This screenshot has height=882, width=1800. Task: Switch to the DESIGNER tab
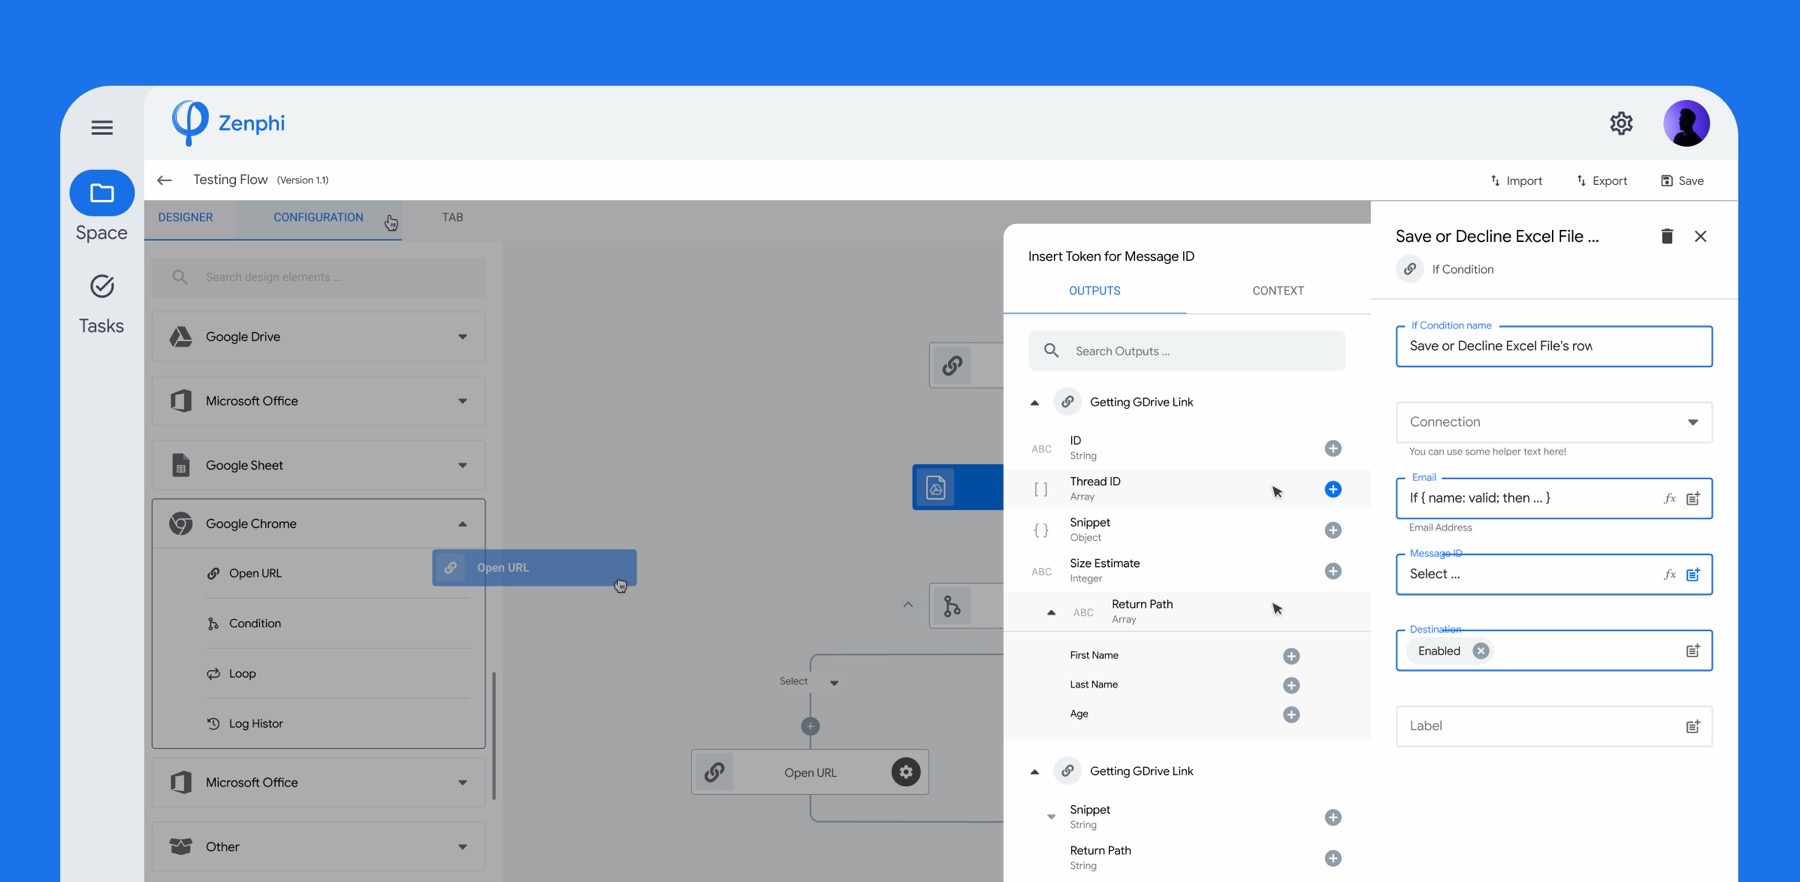click(x=186, y=217)
